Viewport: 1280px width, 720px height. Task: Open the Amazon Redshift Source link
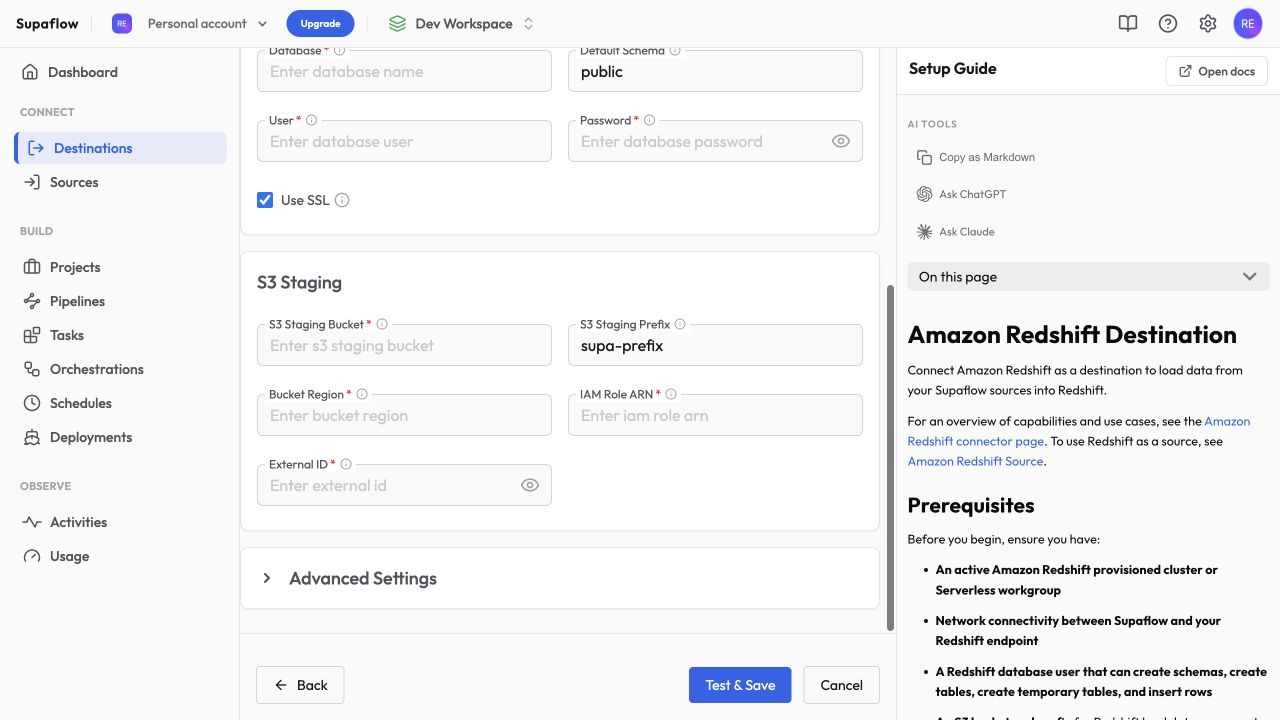click(x=975, y=461)
